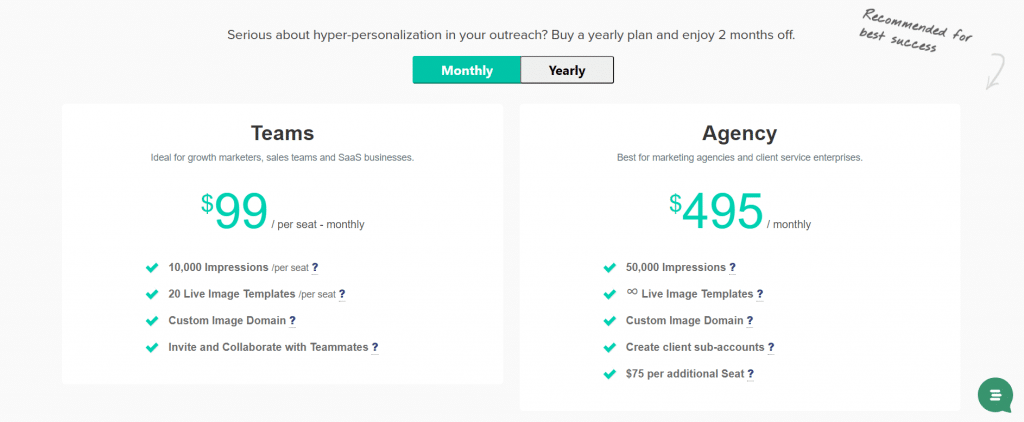This screenshot has height=422, width=1024.
Task: Click the Agency plan heading
Action: [740, 133]
